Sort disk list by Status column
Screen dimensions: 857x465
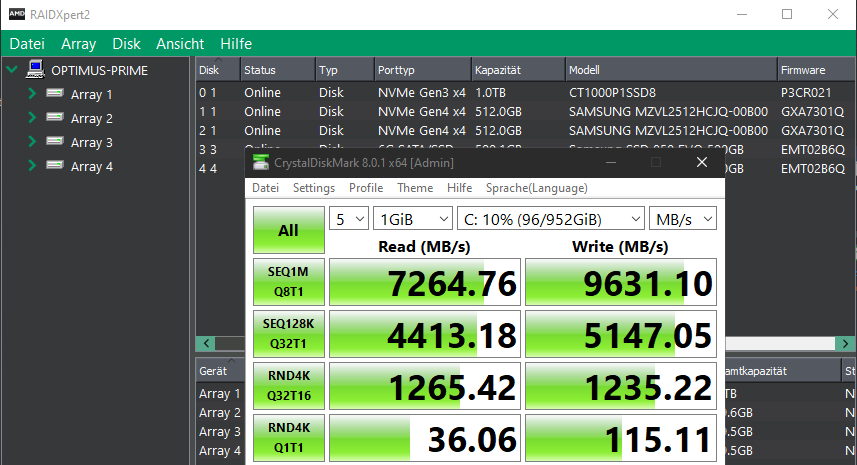(278, 70)
